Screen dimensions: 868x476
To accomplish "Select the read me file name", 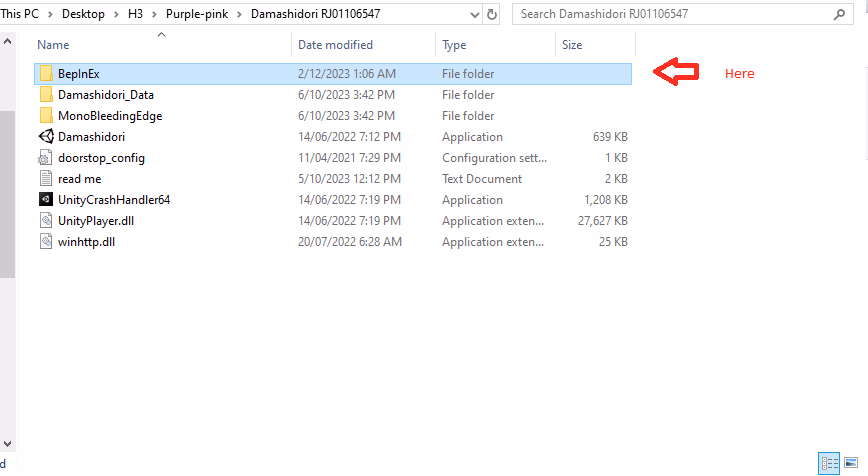I will [80, 179].
